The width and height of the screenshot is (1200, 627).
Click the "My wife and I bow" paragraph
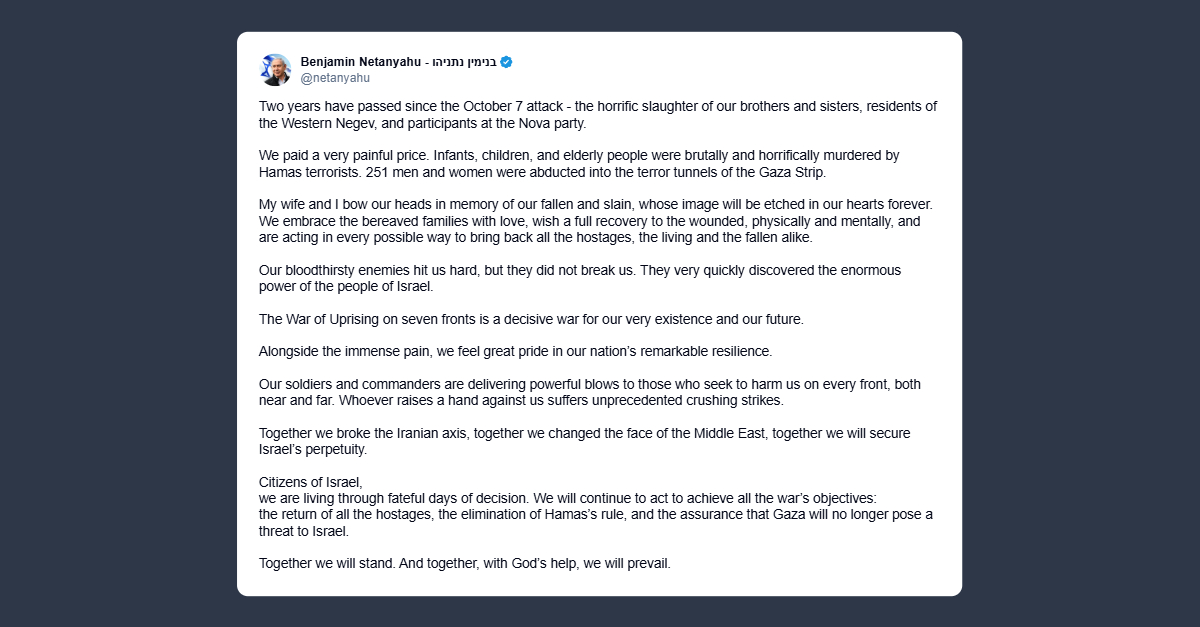[595, 221]
